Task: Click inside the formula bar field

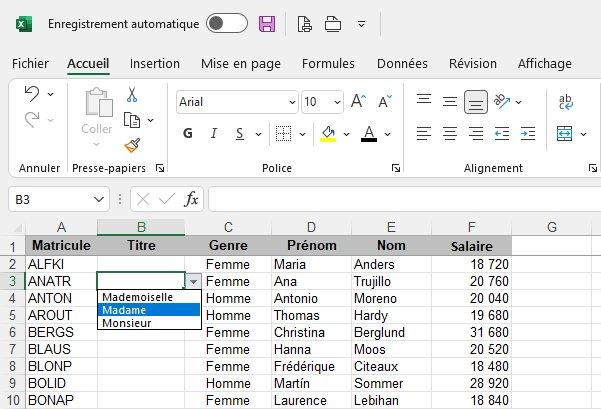Action: pyautogui.click(x=404, y=199)
